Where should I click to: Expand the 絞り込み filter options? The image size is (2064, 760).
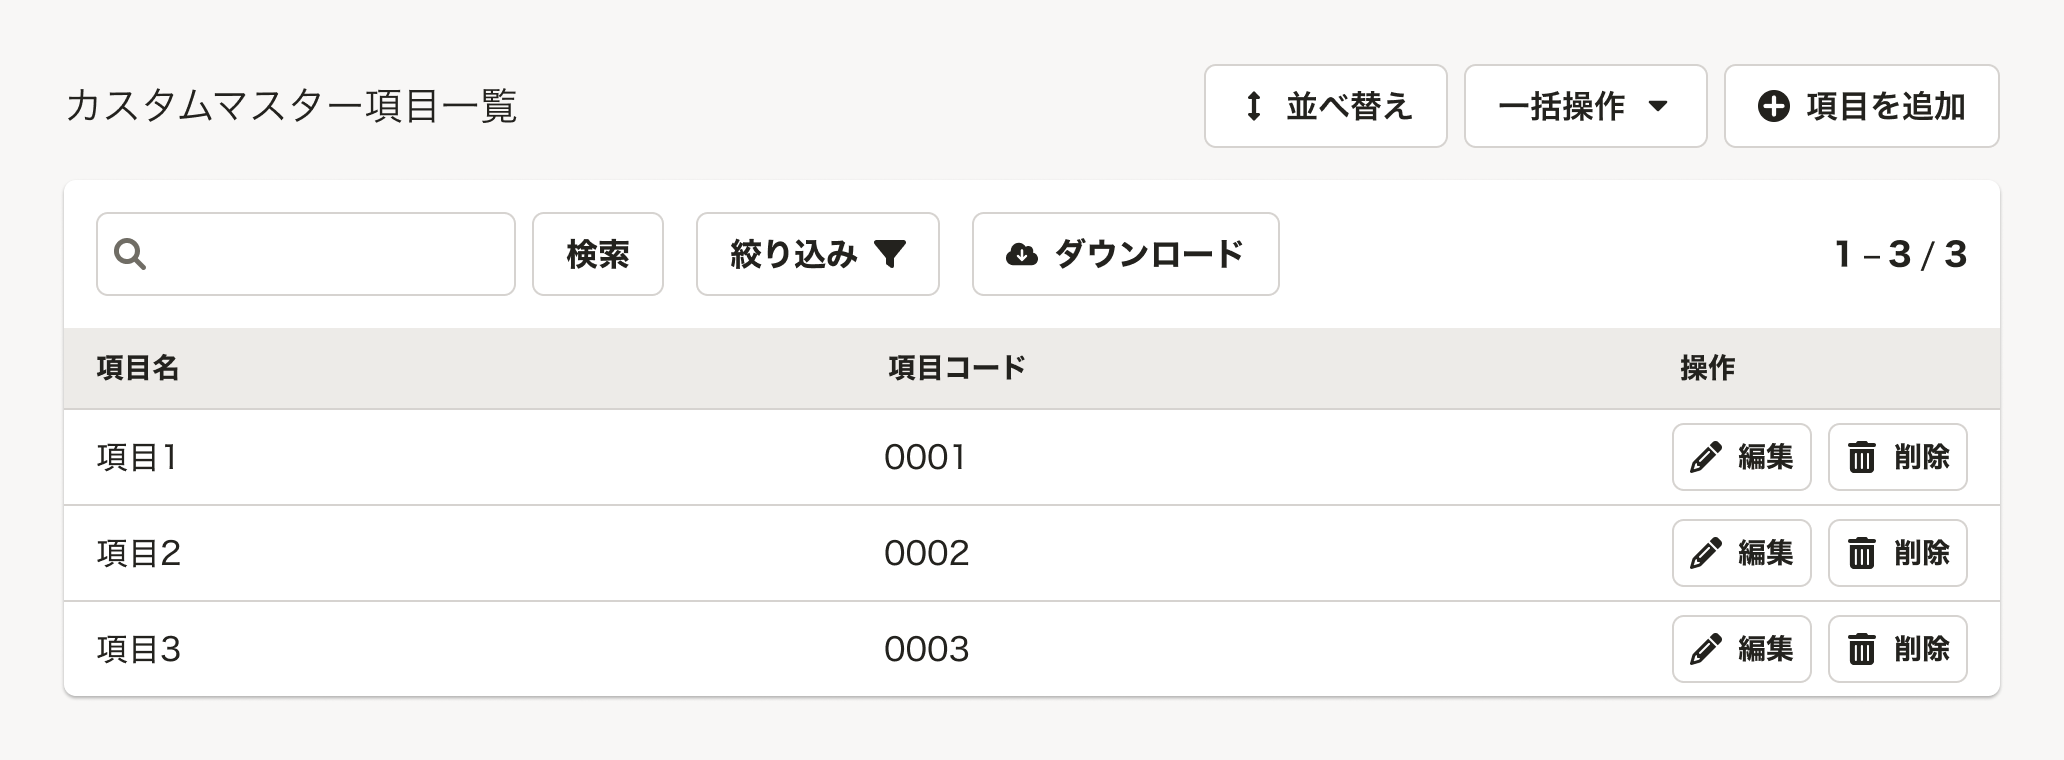click(x=817, y=254)
